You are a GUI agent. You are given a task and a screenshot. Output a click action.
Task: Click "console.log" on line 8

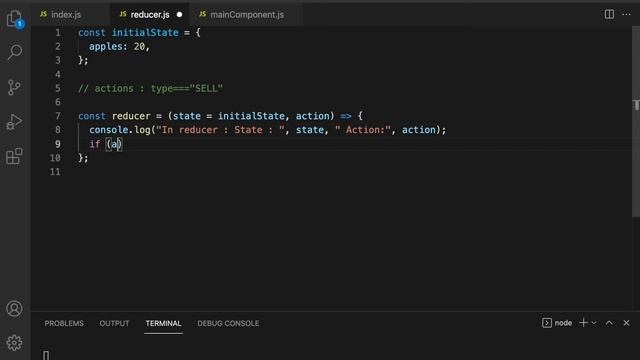120,130
